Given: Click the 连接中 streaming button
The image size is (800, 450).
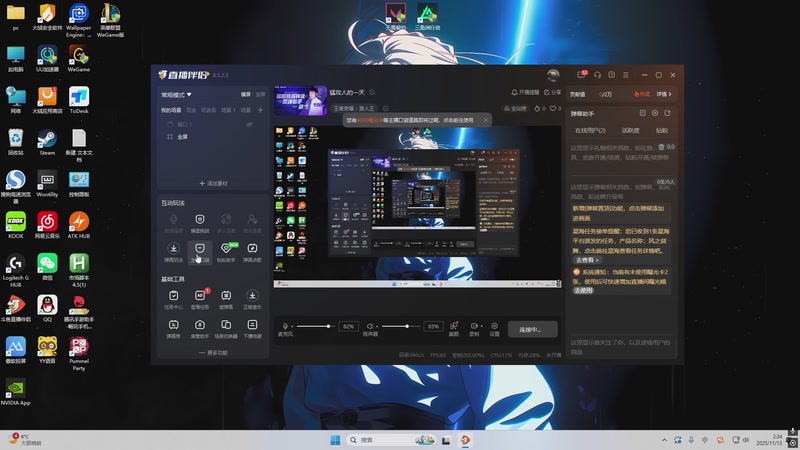Looking at the screenshot, I should coord(532,329).
